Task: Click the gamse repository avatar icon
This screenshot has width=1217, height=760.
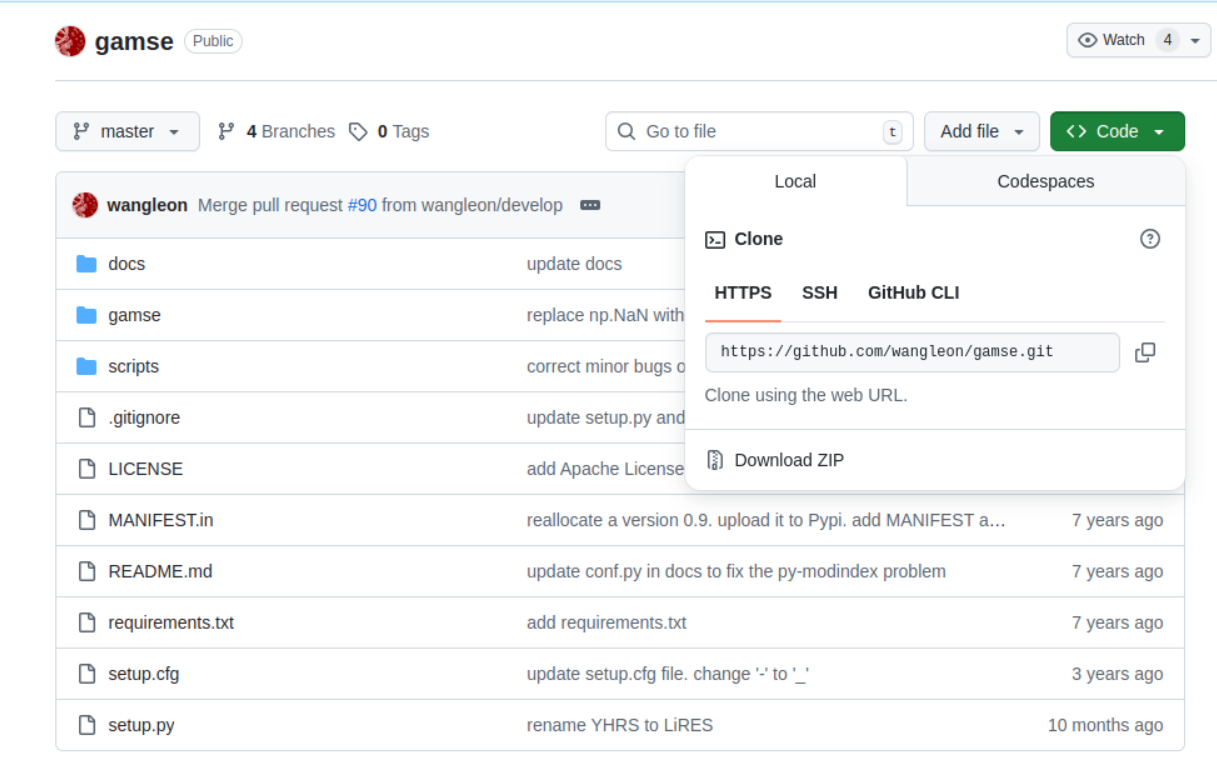Action: [70, 41]
